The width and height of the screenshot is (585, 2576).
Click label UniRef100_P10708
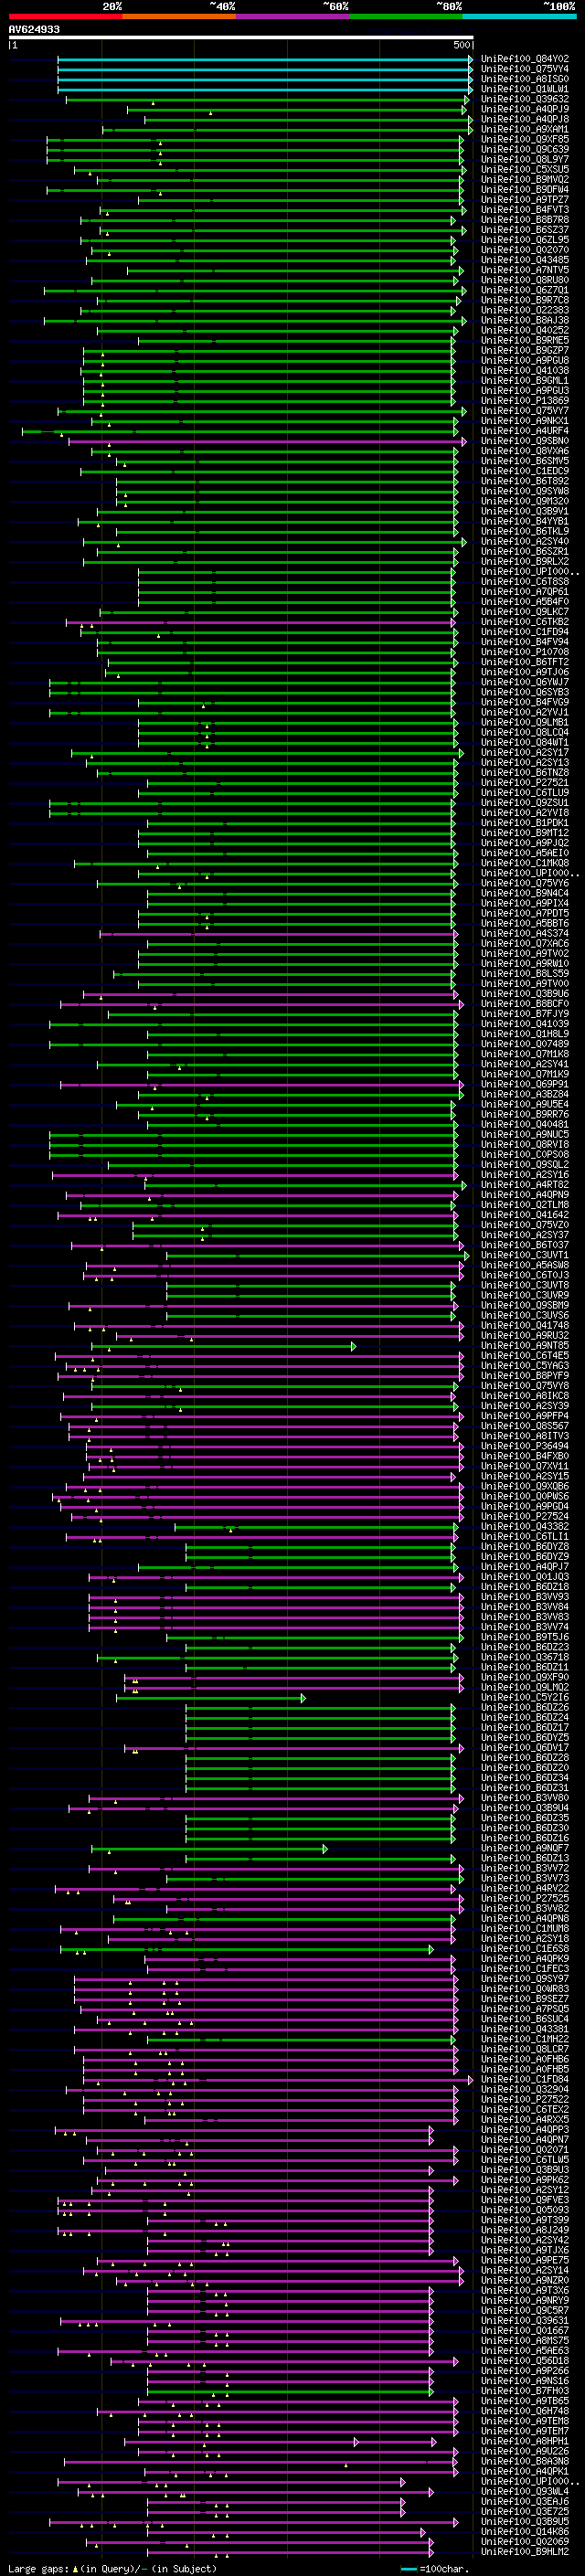point(525,652)
